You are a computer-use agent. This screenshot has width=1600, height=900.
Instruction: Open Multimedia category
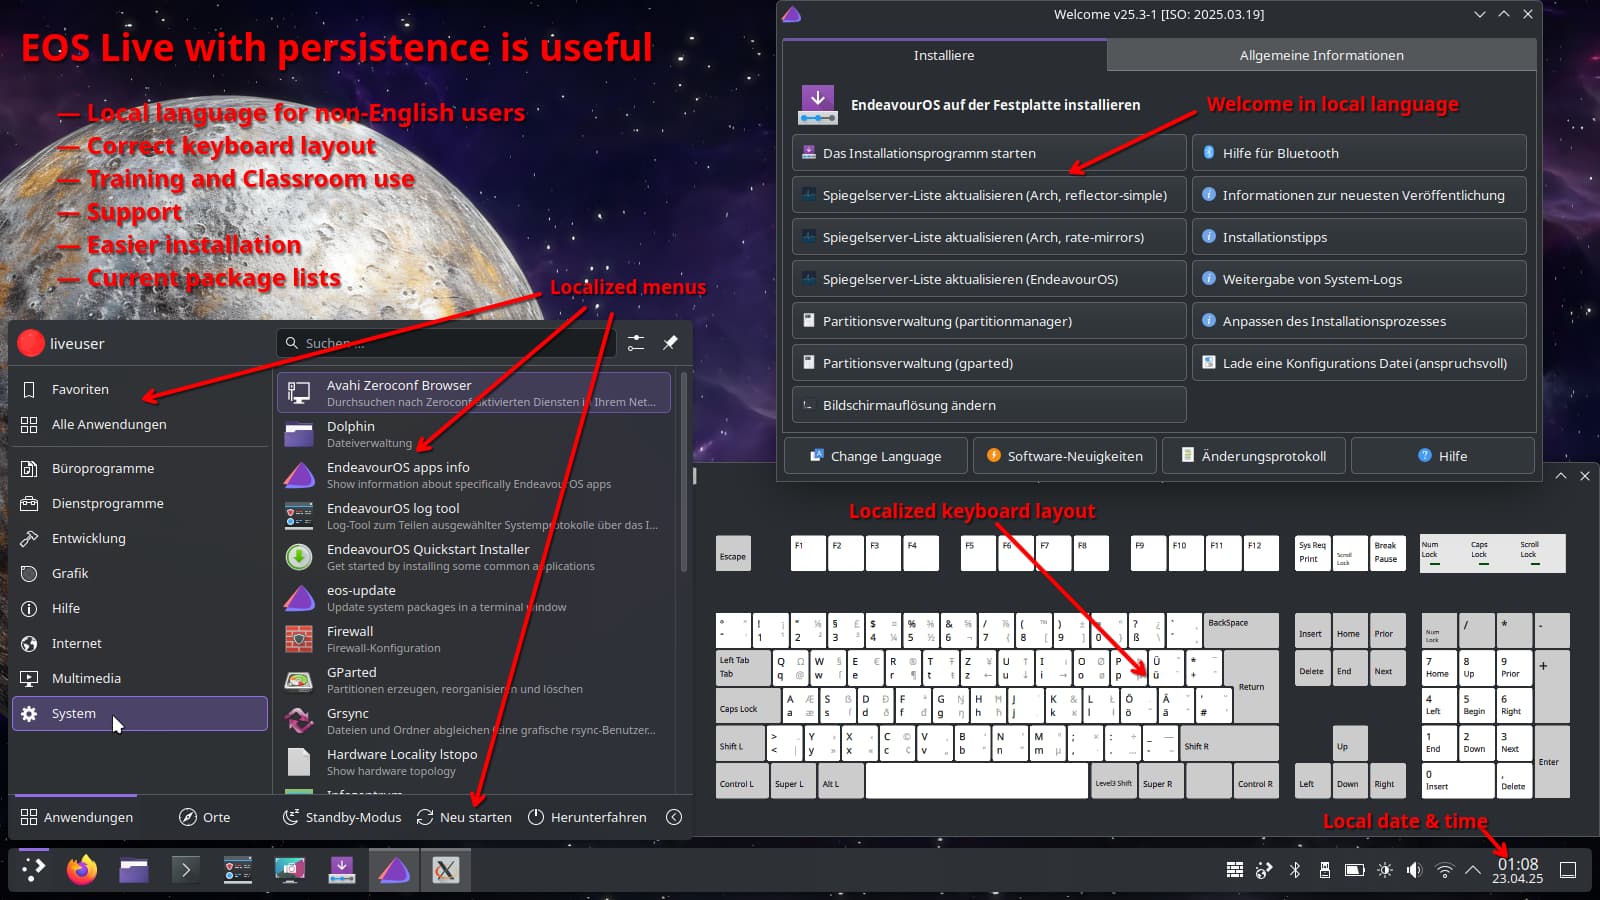coord(139,678)
